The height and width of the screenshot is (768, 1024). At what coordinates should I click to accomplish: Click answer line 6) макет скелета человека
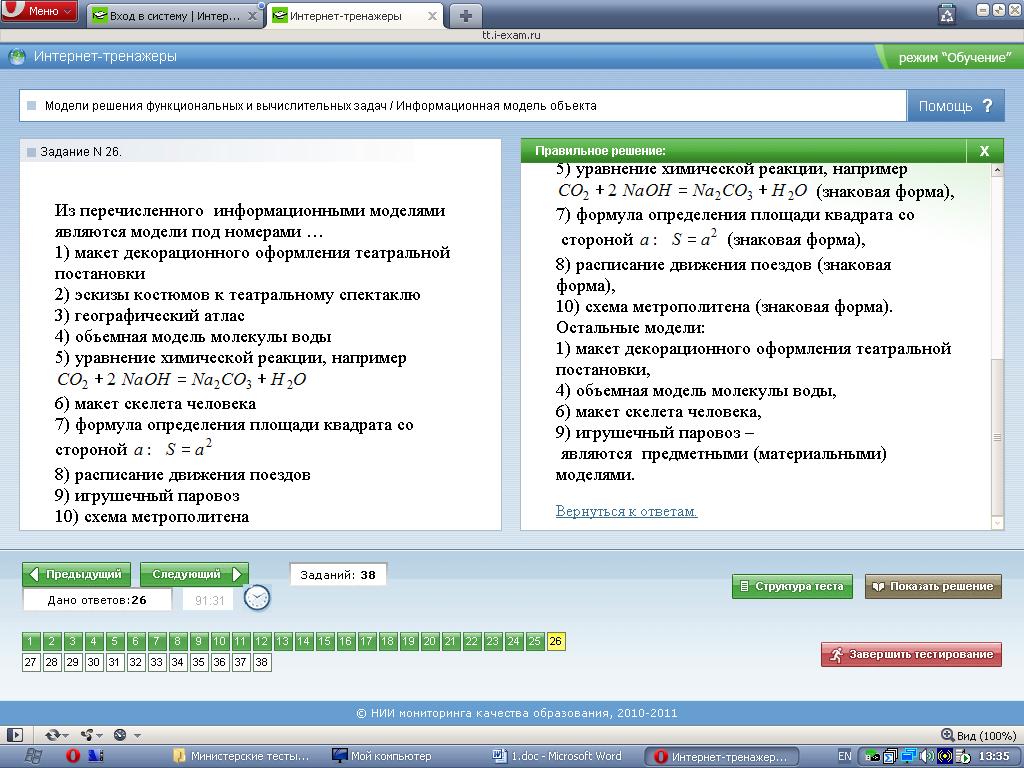tap(155, 404)
